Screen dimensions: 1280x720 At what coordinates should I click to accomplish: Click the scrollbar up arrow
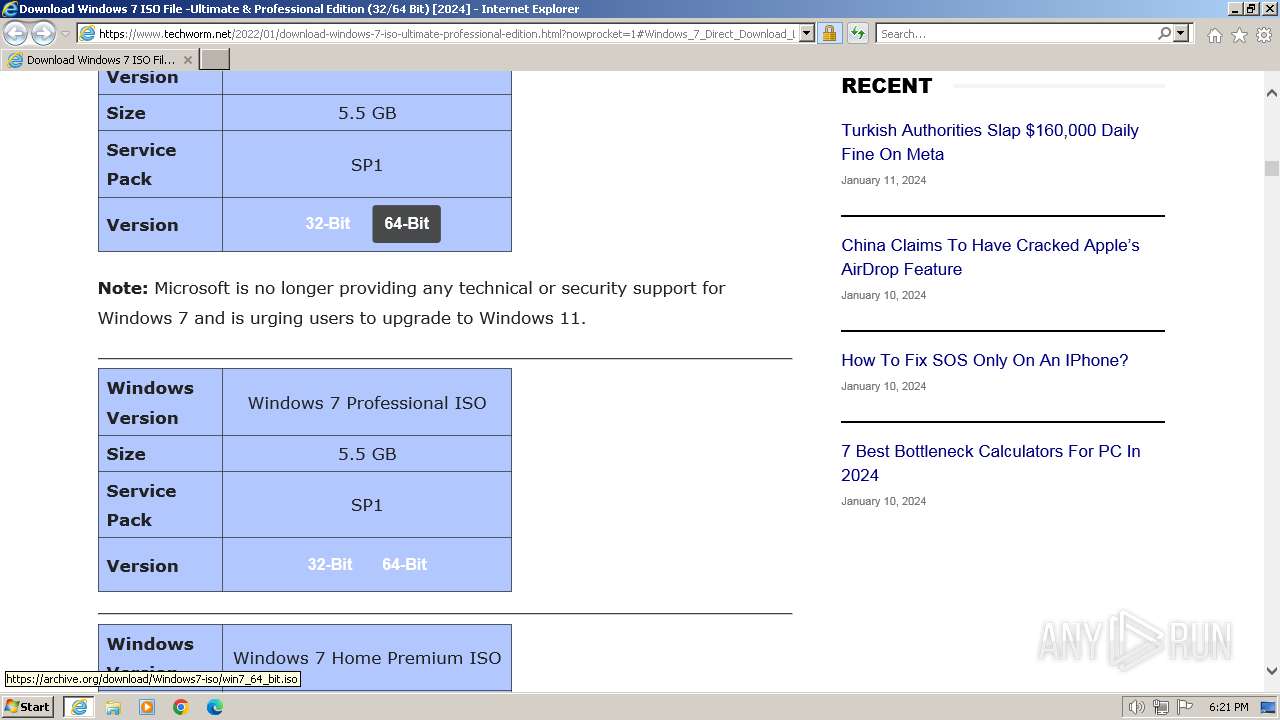coord(1272,92)
